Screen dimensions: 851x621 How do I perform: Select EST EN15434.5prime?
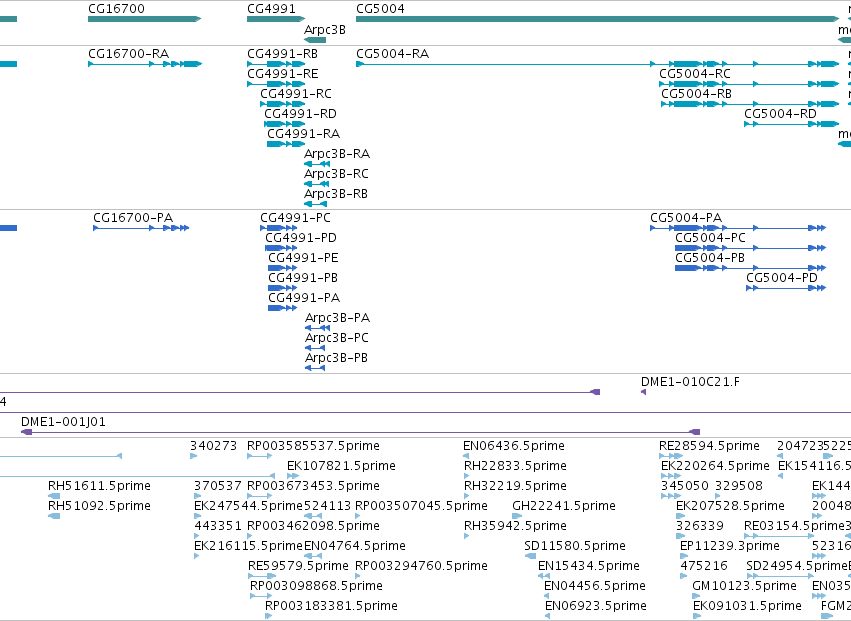588,566
